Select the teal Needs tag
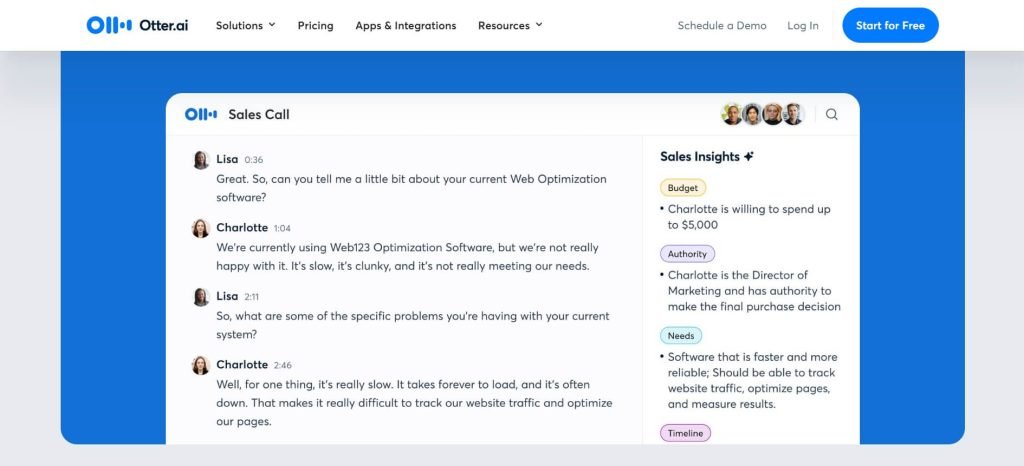Screen dimensions: 1024x466 coord(681,336)
